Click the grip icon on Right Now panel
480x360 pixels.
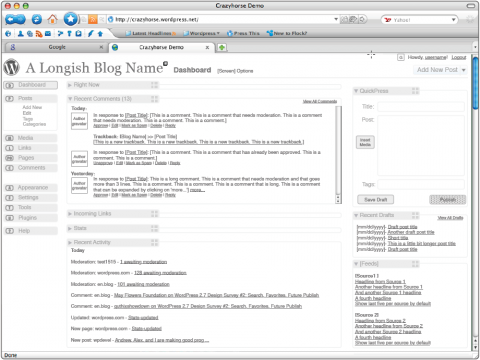pos(154,85)
